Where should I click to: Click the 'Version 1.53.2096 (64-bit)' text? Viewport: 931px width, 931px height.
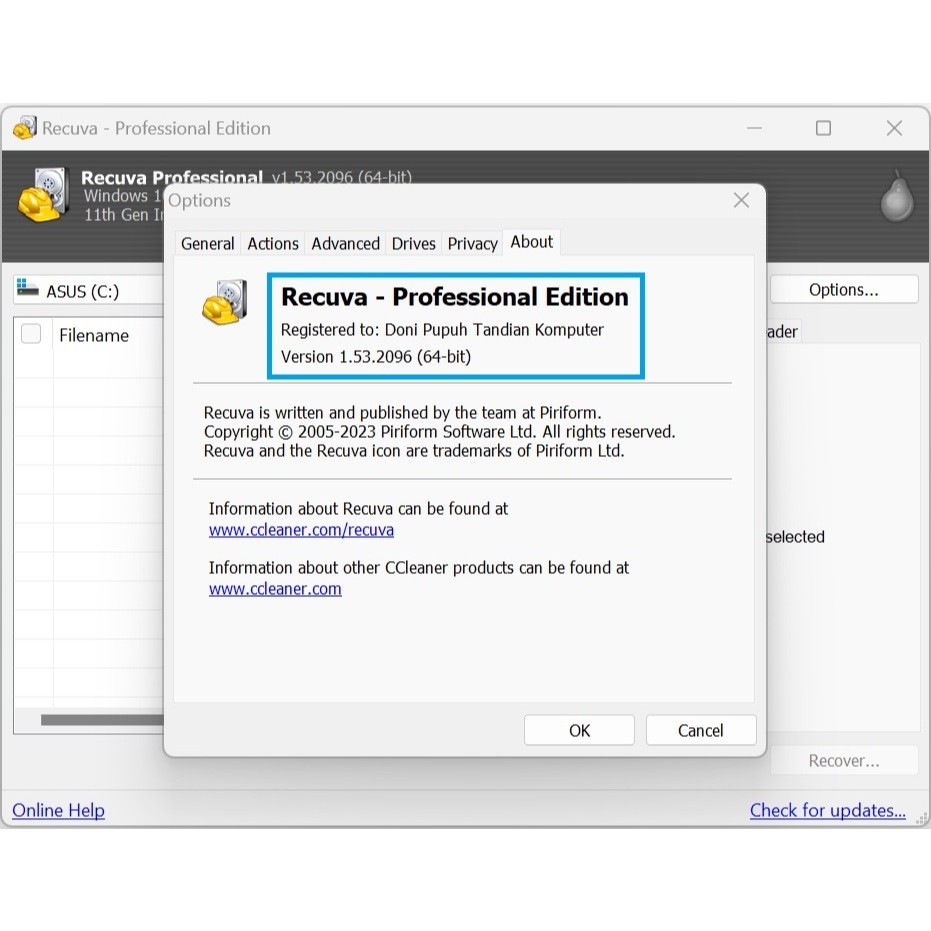(376, 357)
